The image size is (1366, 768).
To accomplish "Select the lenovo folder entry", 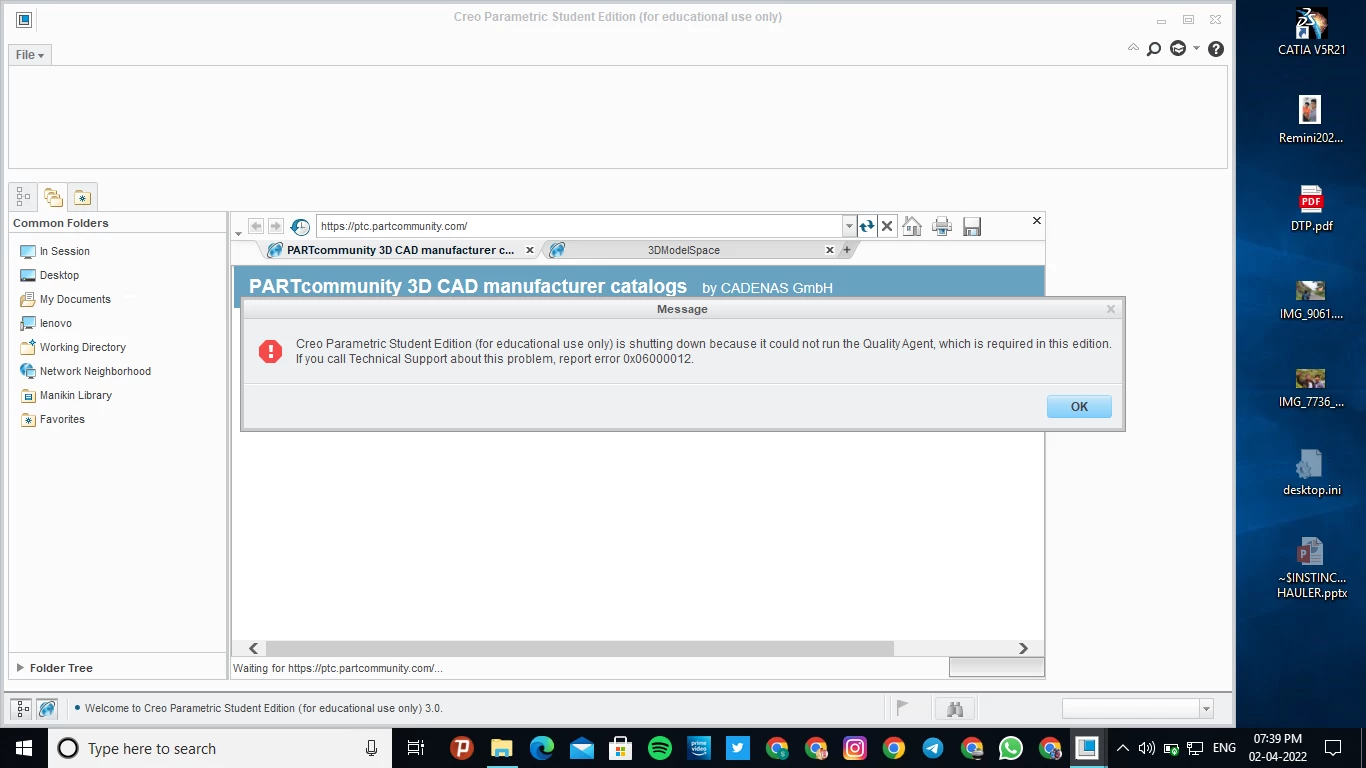I will click(46, 323).
